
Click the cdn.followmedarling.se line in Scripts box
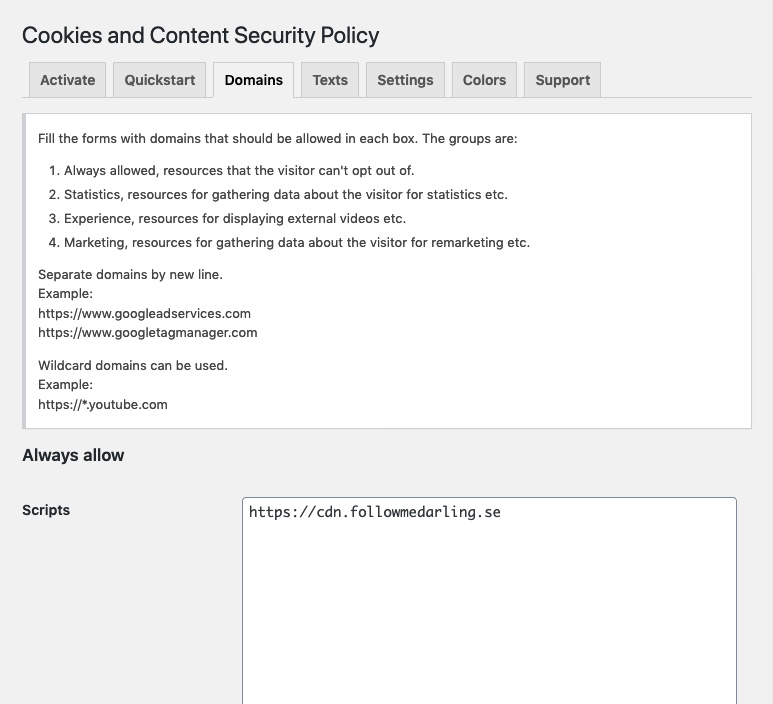[375, 512]
